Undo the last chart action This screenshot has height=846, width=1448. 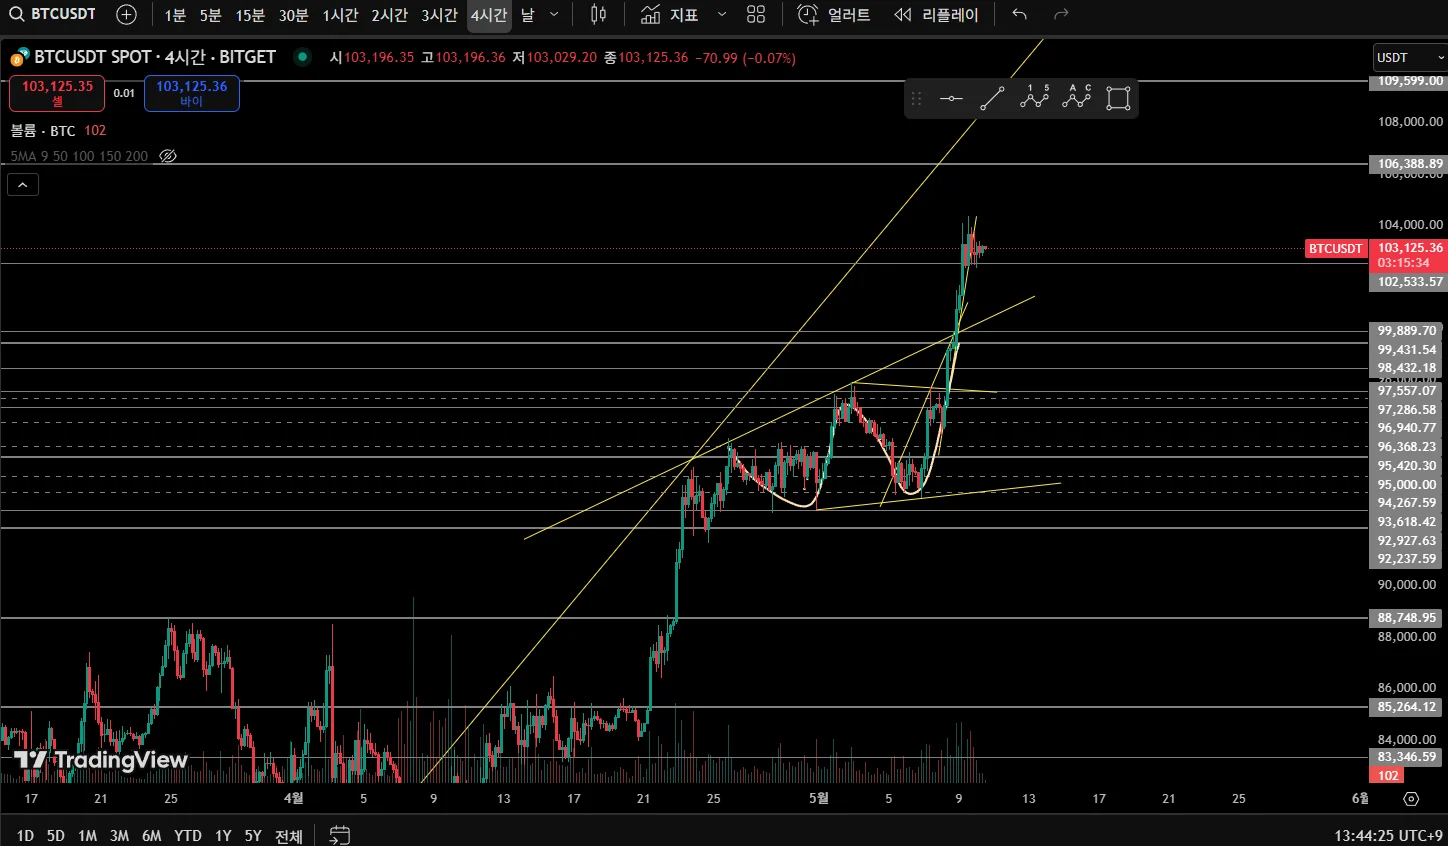pos(1019,14)
